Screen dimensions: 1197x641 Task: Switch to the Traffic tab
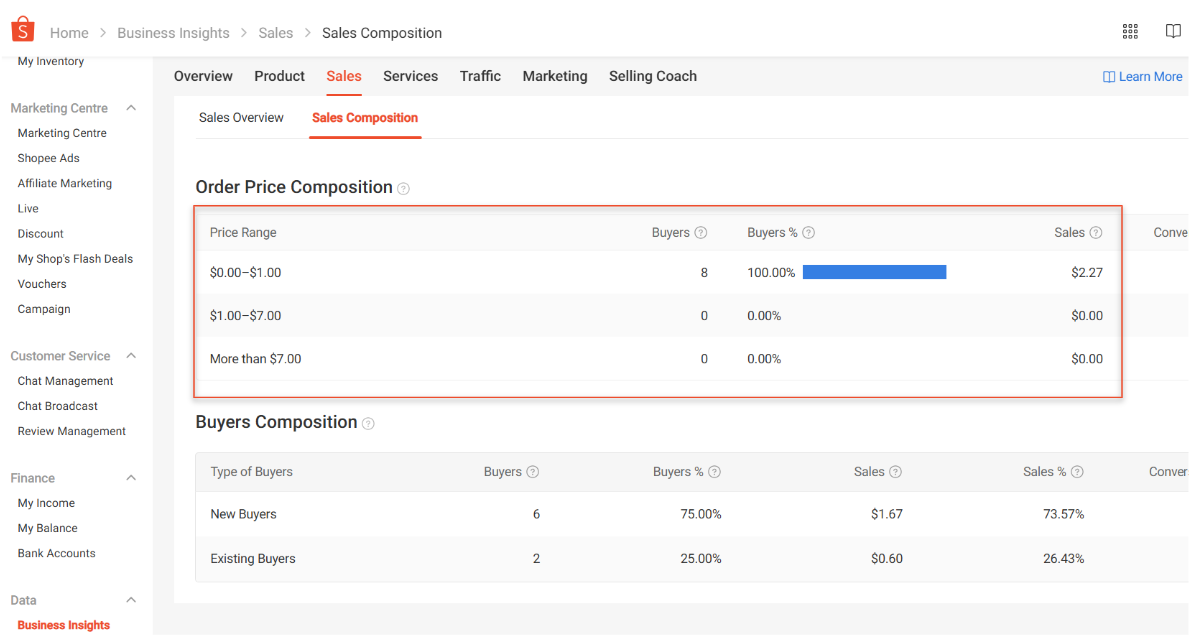click(x=480, y=76)
